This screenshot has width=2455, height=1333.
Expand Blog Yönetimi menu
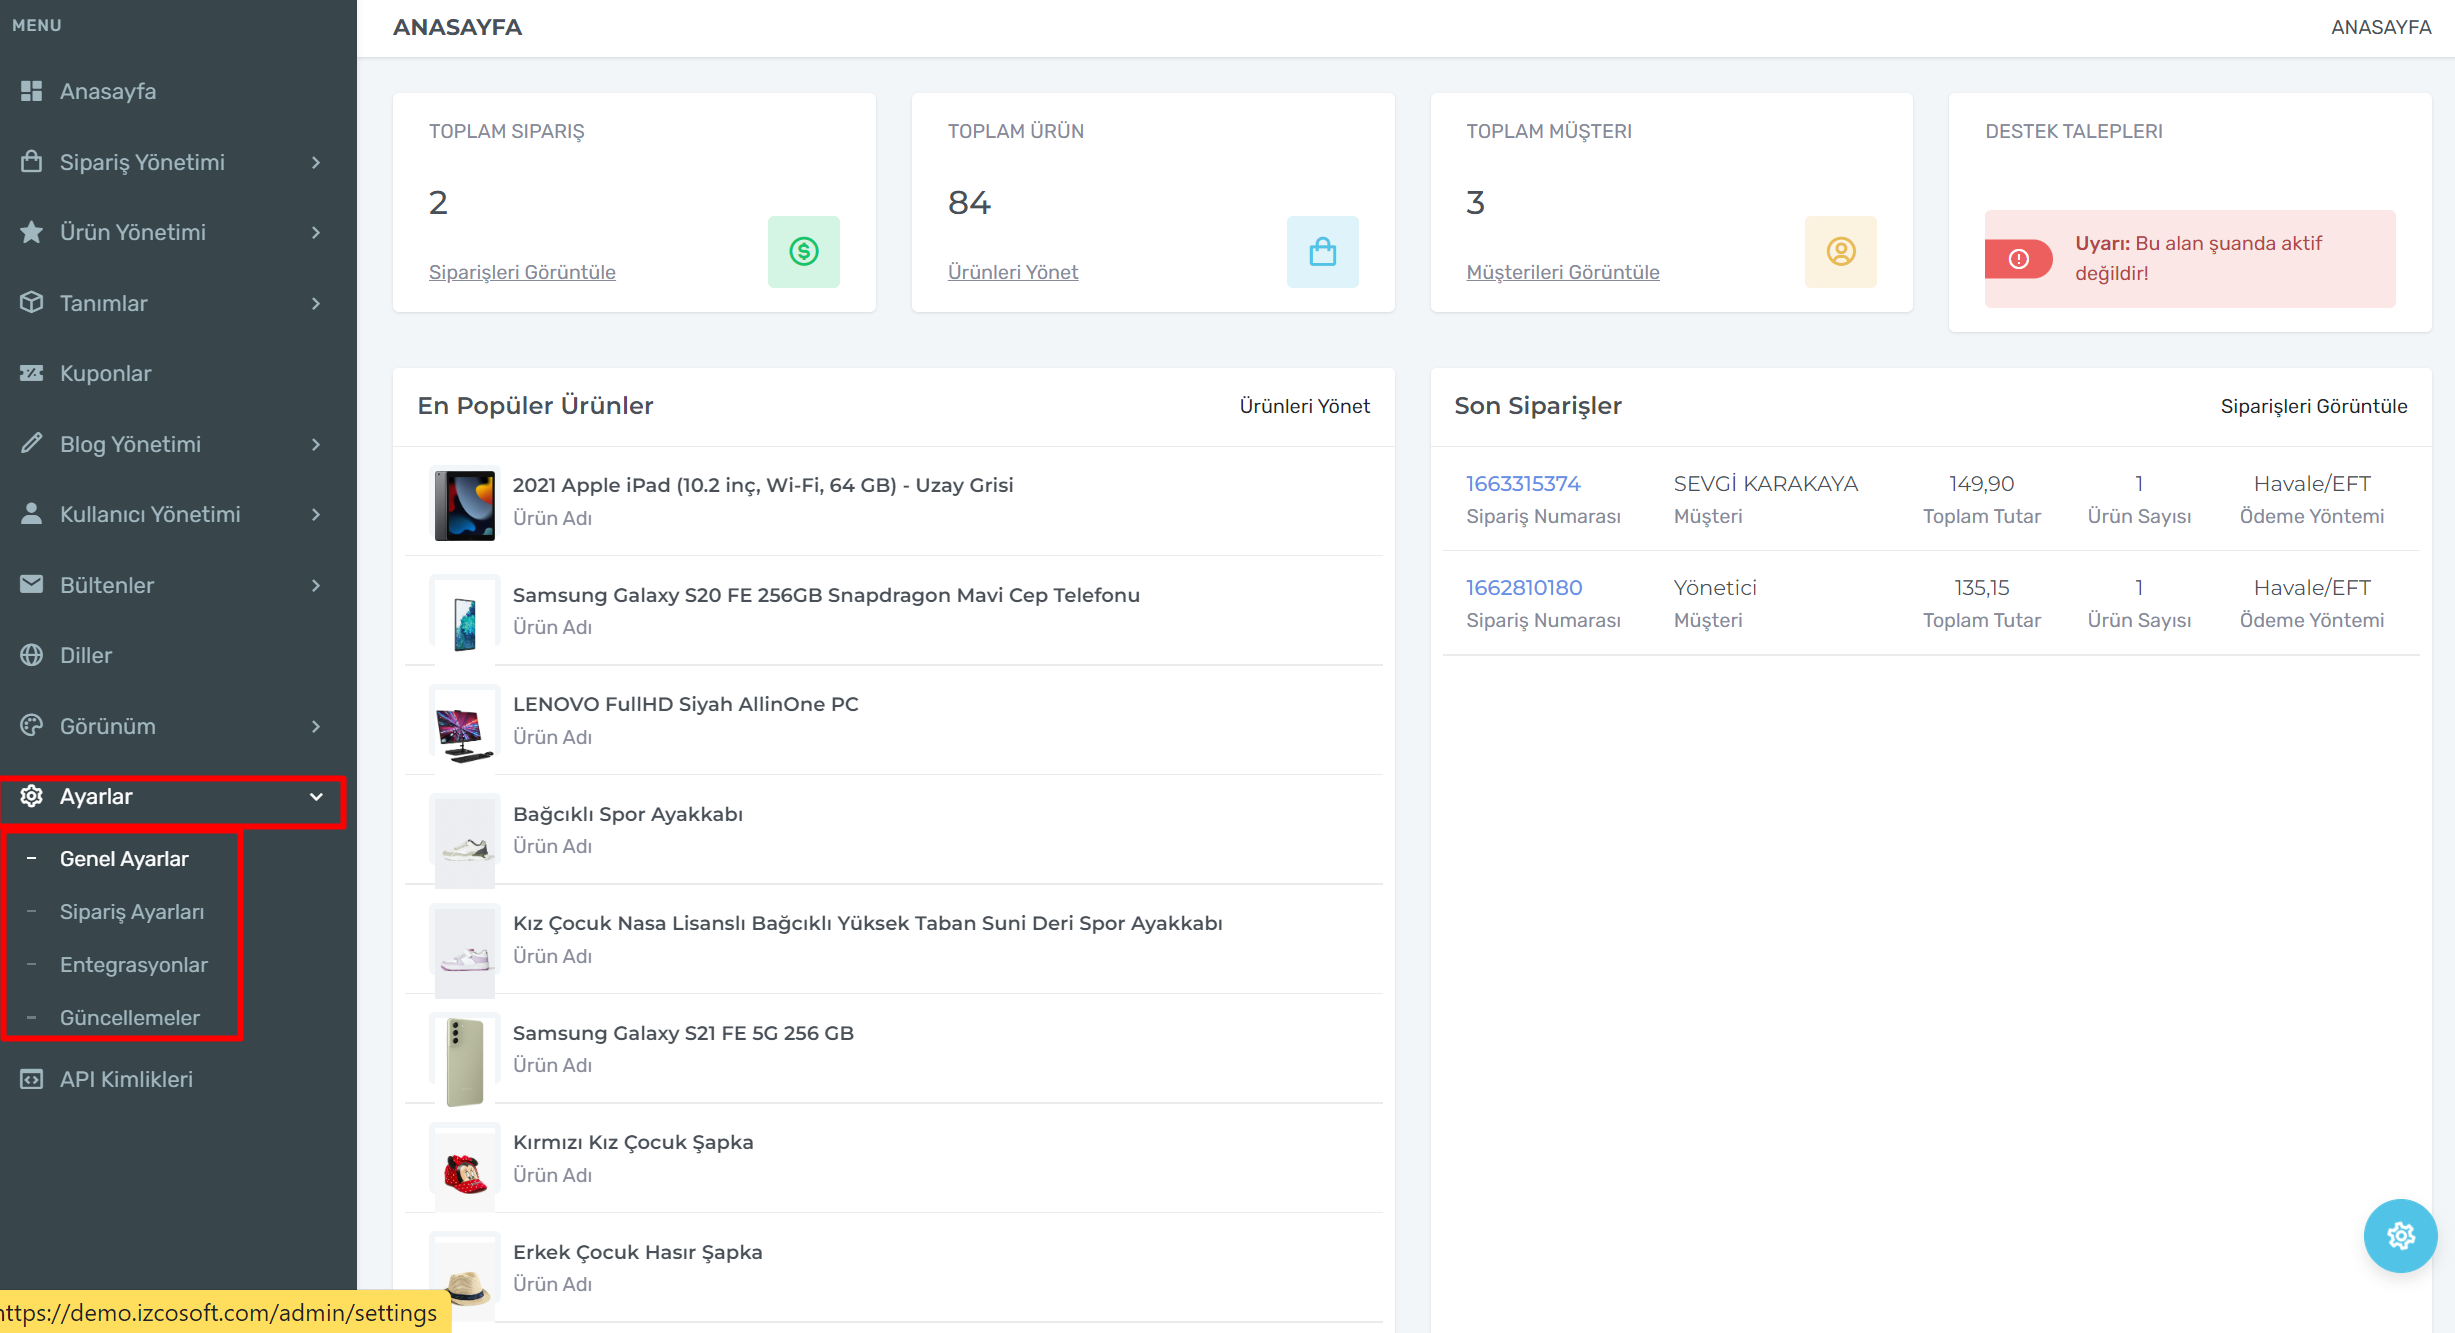(x=316, y=444)
